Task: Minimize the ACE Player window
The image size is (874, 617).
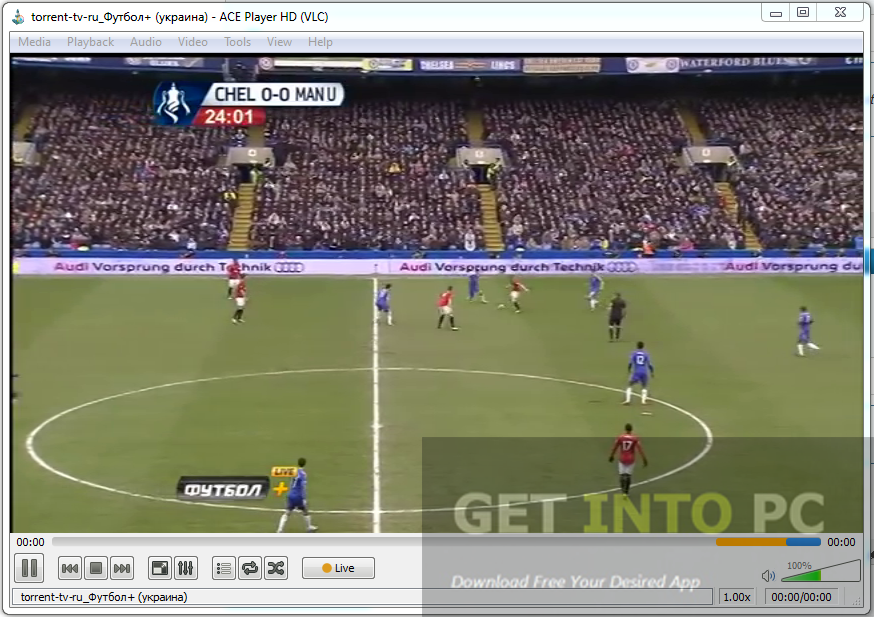Action: (776, 13)
